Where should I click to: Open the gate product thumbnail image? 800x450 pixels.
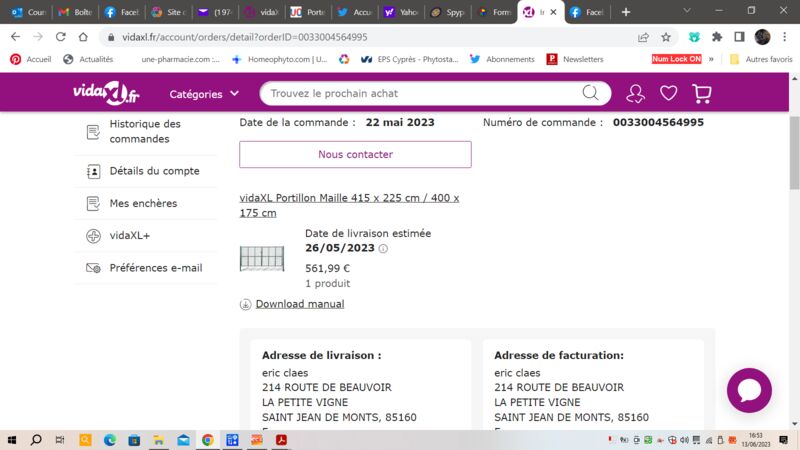point(262,258)
